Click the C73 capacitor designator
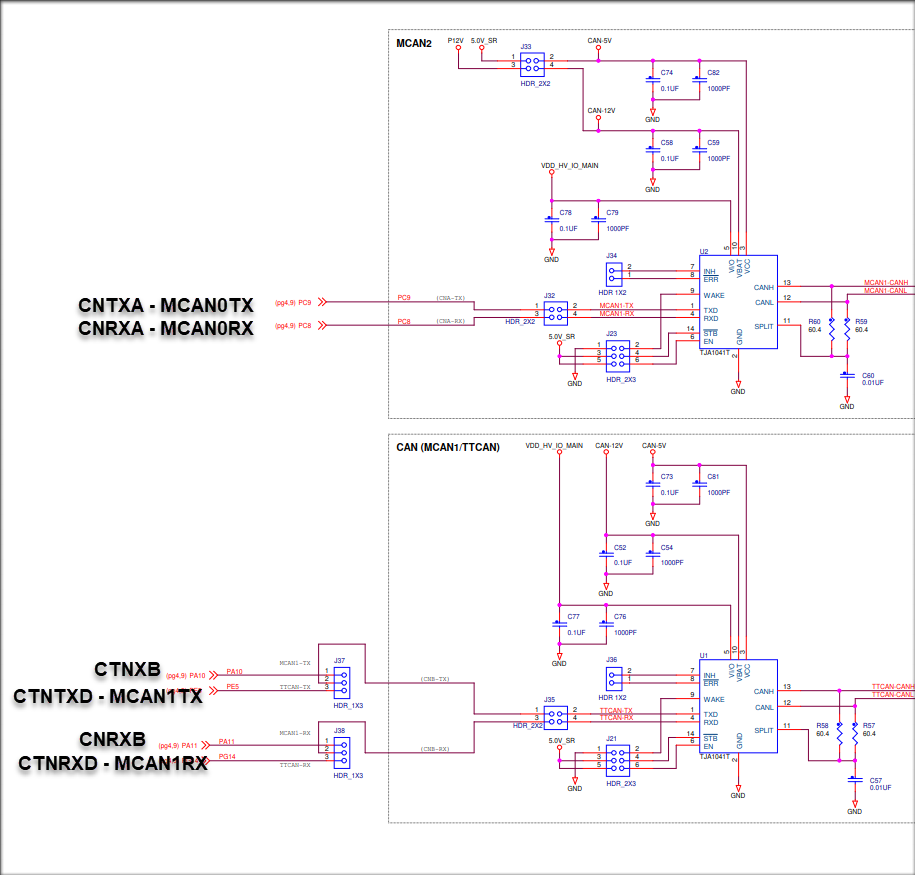915x875 pixels. click(x=666, y=477)
